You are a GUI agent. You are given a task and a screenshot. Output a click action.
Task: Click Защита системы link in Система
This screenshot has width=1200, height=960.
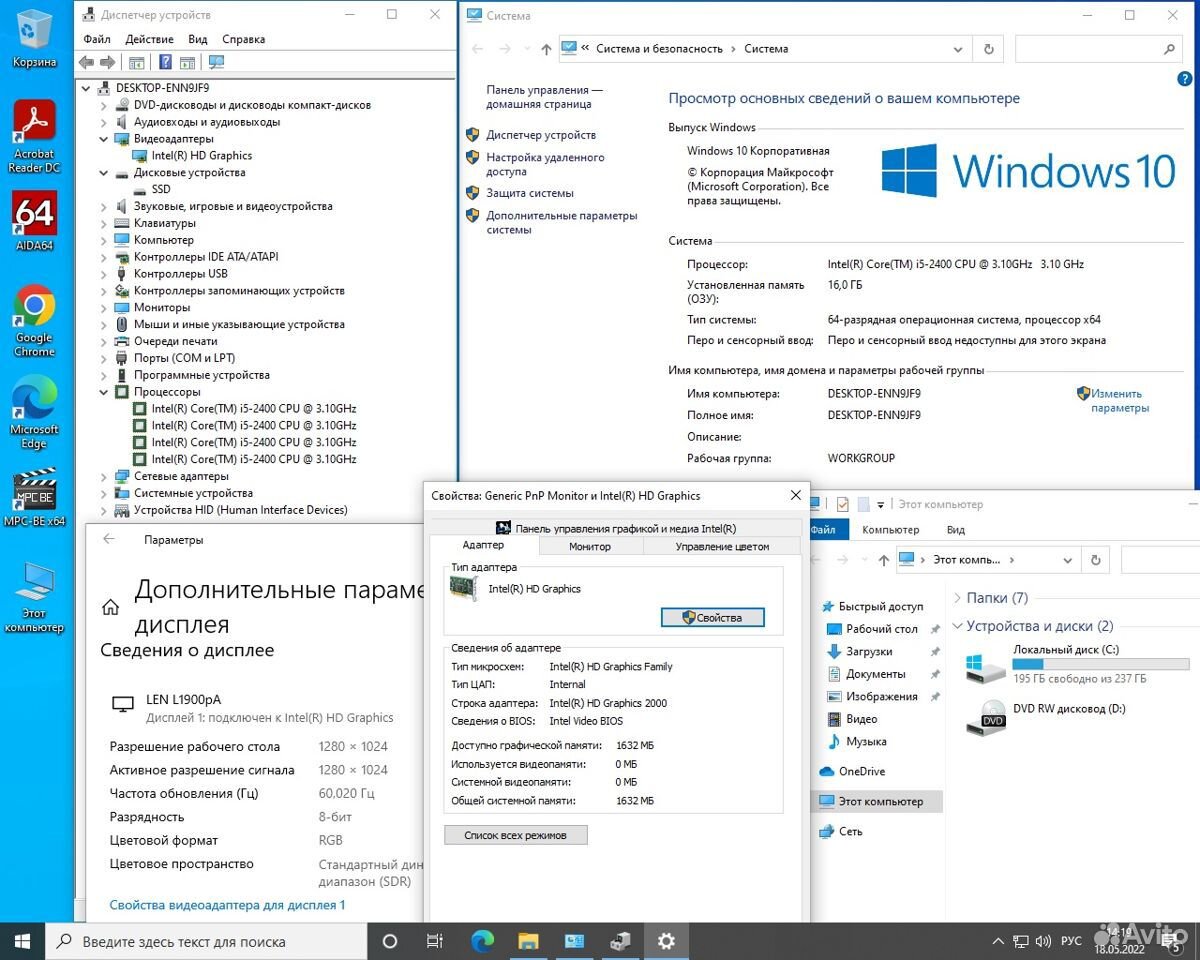pos(530,193)
